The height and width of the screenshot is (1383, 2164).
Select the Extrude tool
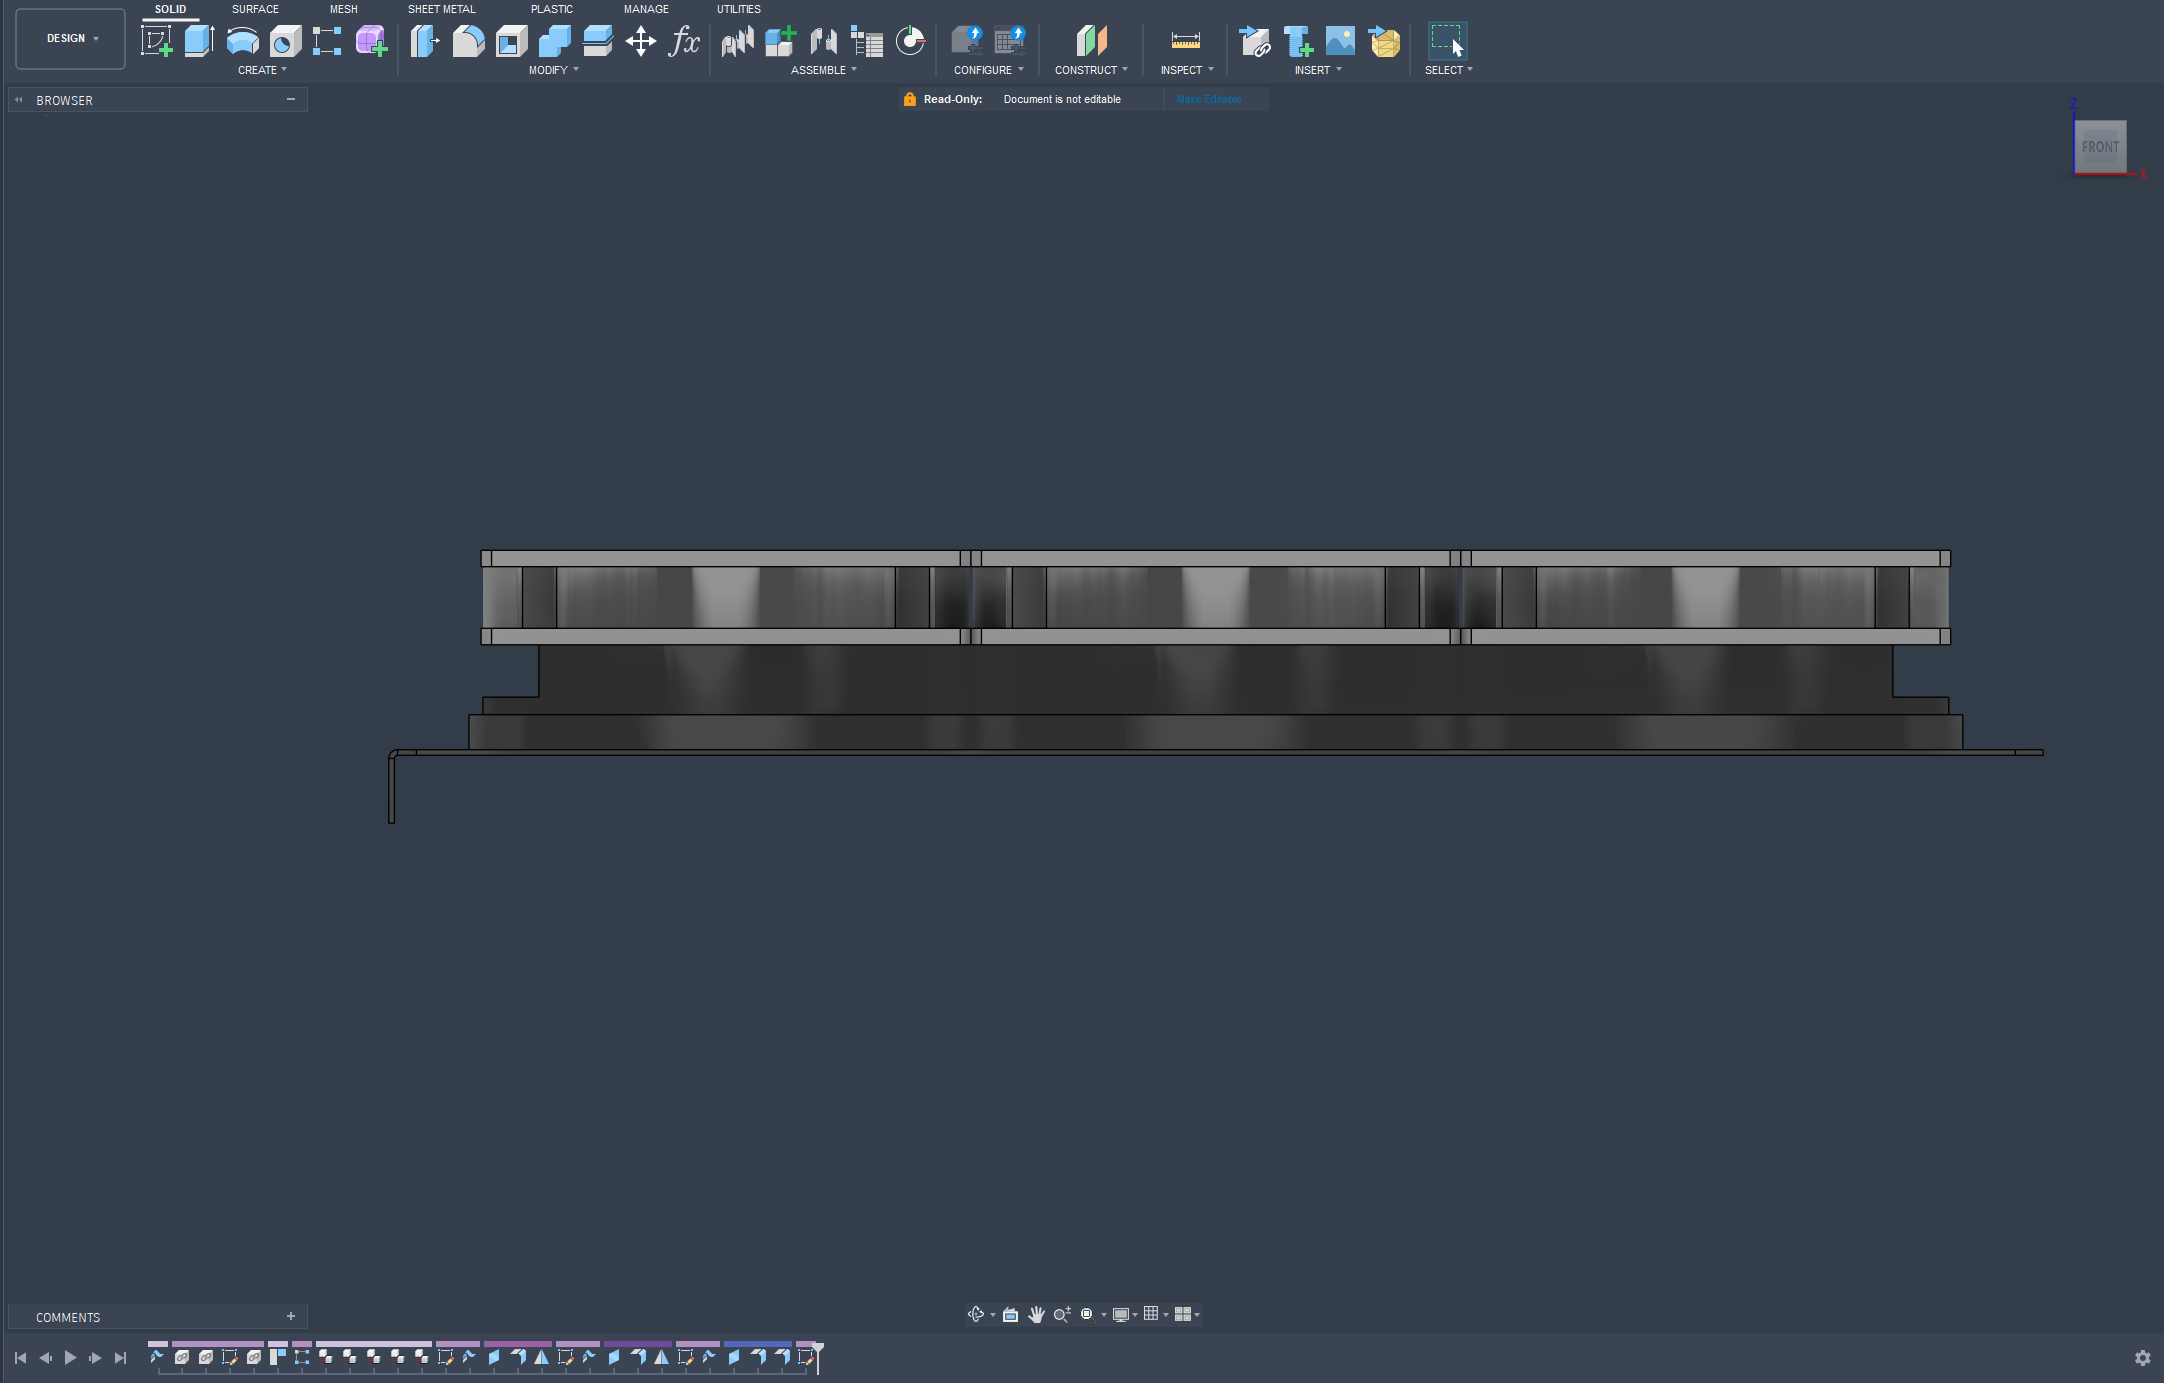pyautogui.click(x=199, y=41)
